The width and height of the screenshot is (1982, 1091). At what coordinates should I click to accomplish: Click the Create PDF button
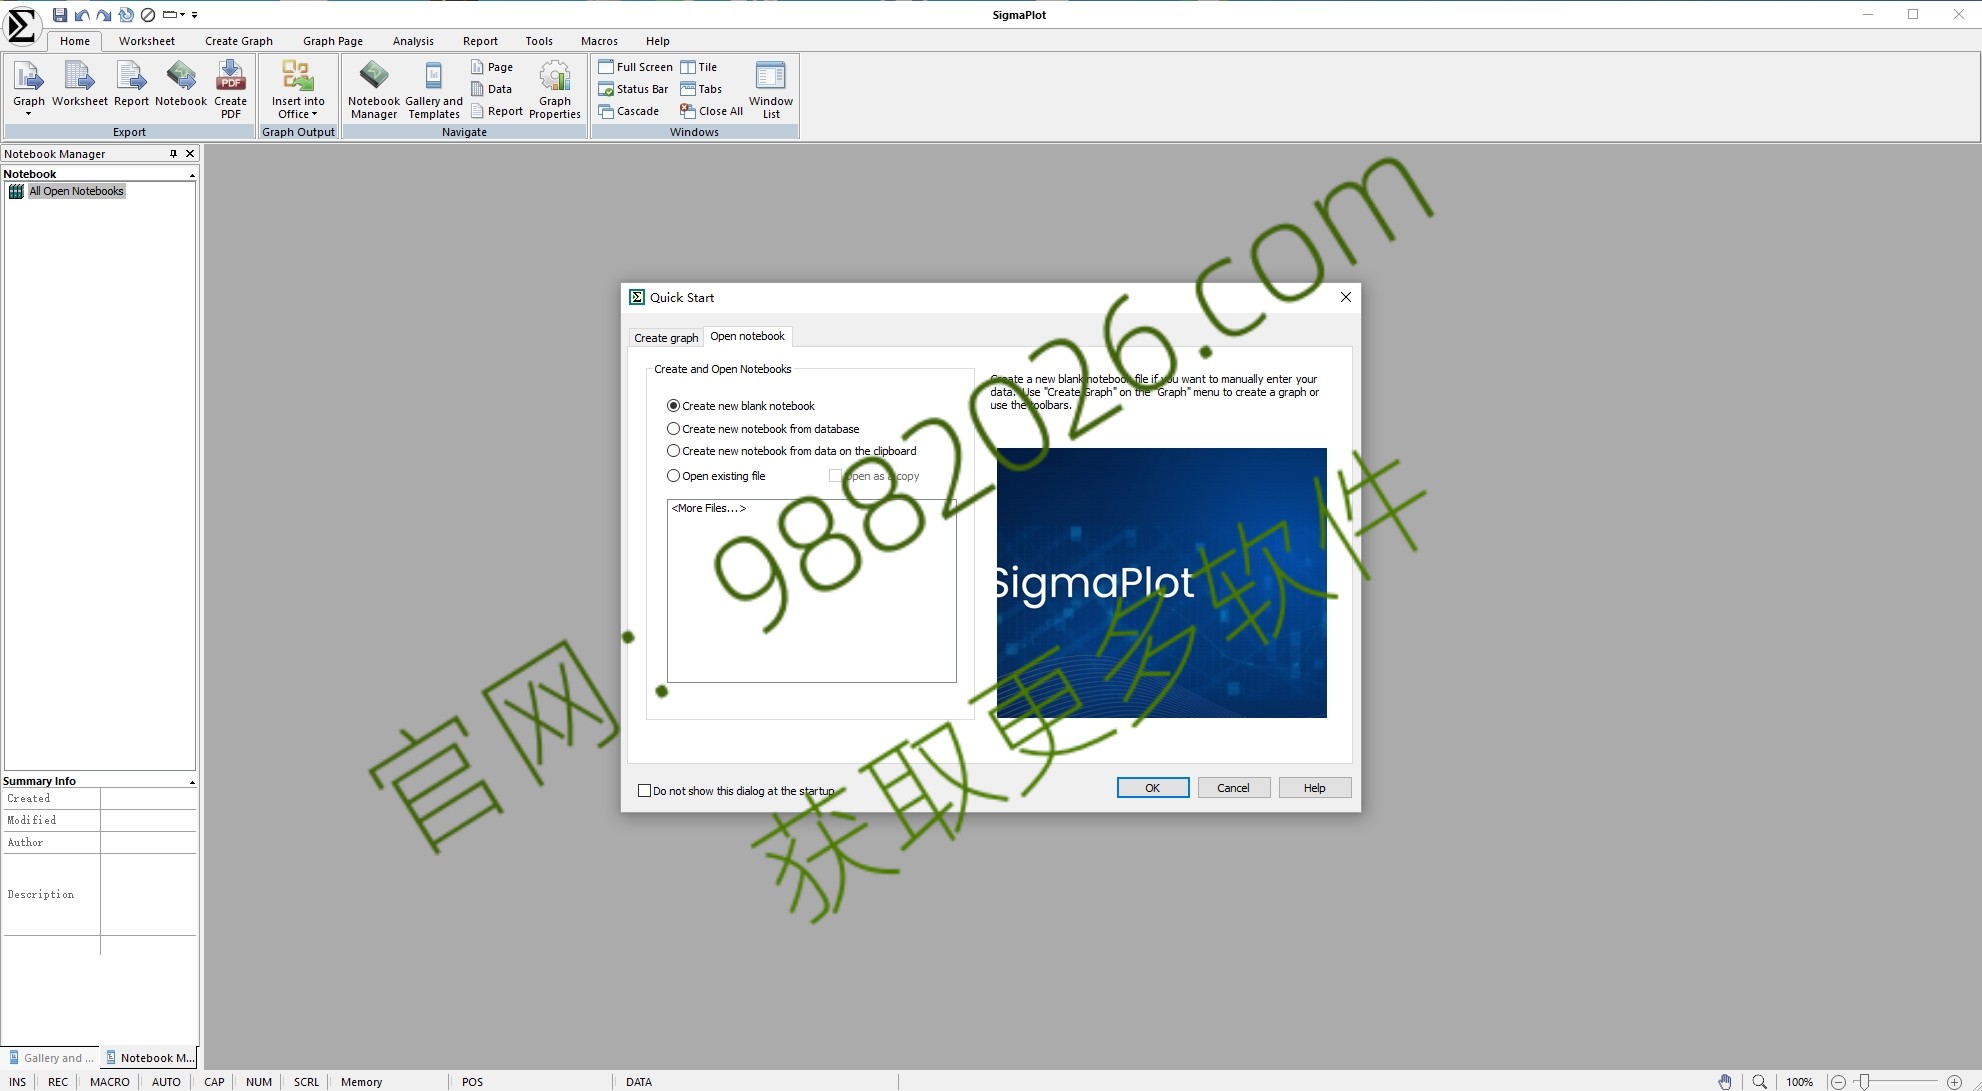231,89
